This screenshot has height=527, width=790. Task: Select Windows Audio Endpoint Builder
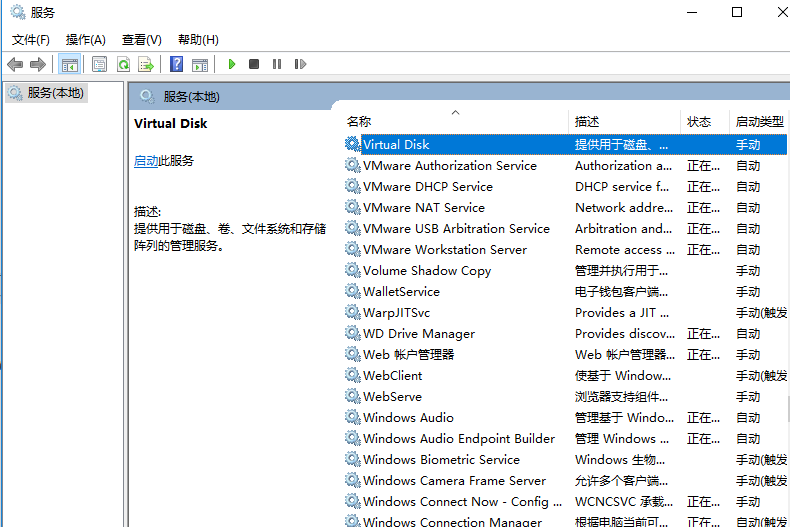click(565, 439)
